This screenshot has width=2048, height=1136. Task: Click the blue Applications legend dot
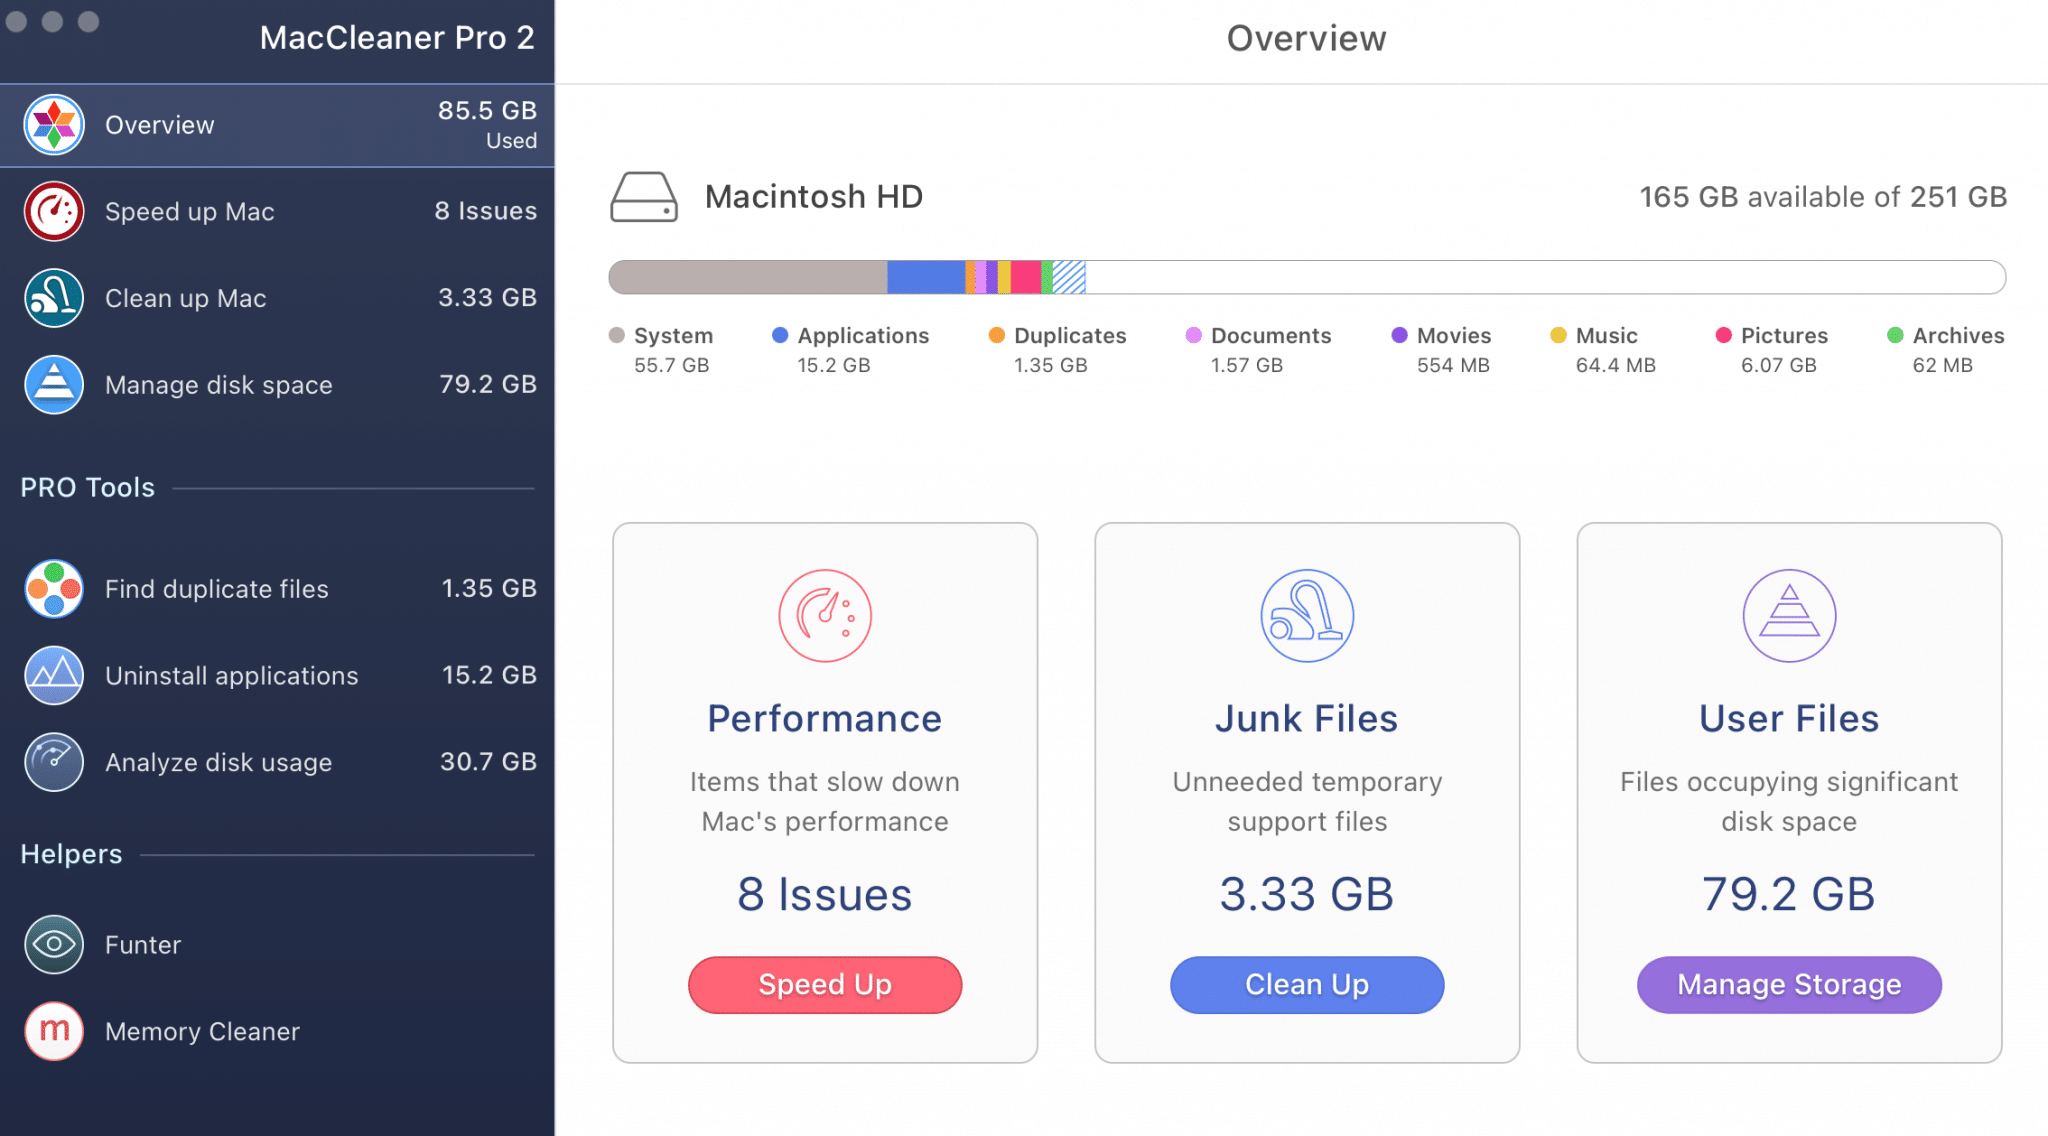pos(780,335)
